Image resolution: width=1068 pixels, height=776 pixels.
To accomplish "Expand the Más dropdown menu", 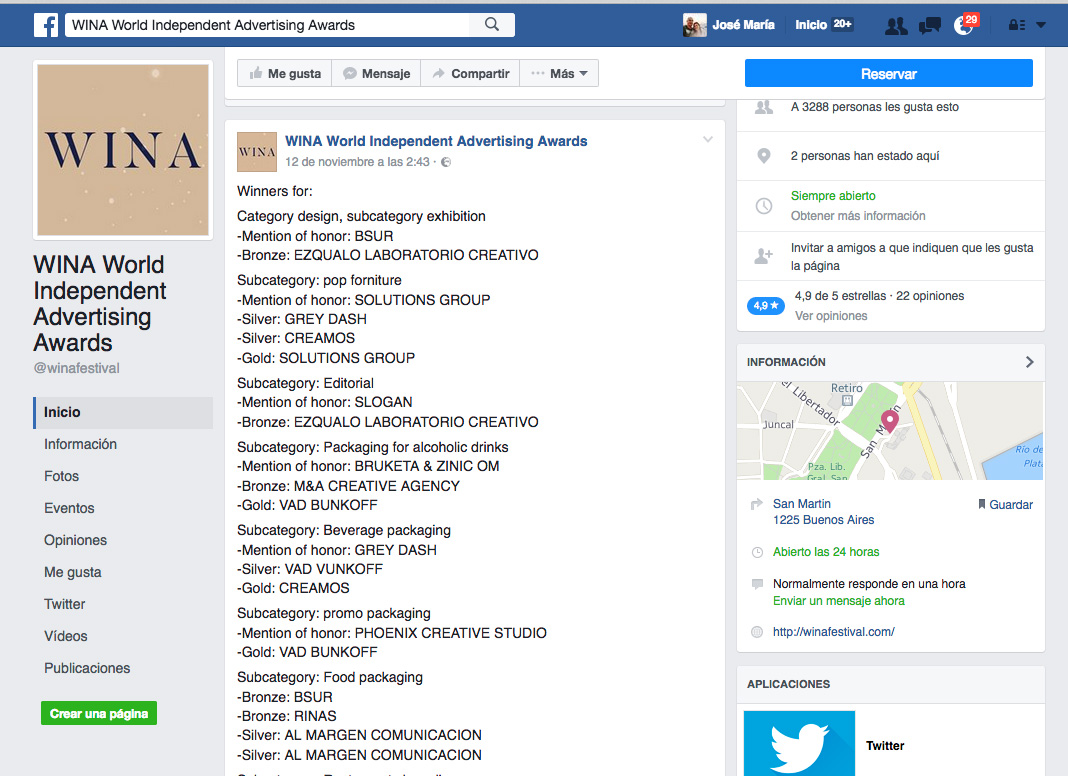I will [559, 73].
